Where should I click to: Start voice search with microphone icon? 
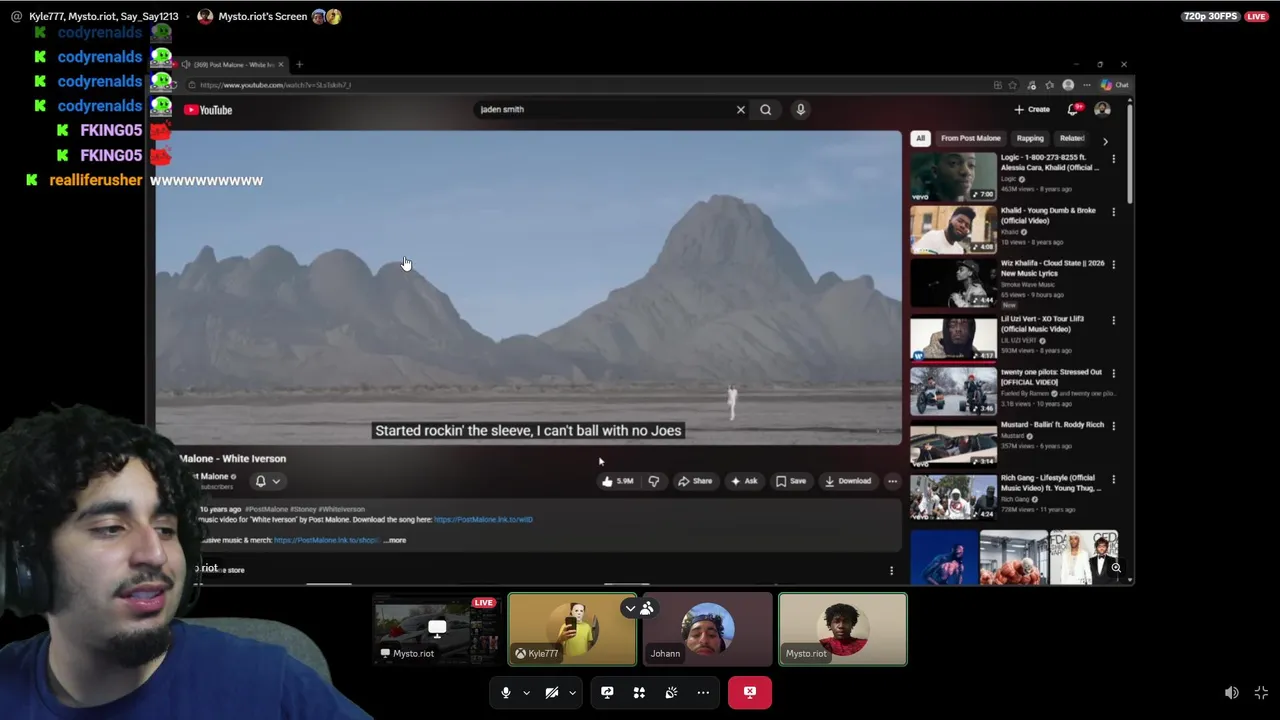(x=801, y=110)
